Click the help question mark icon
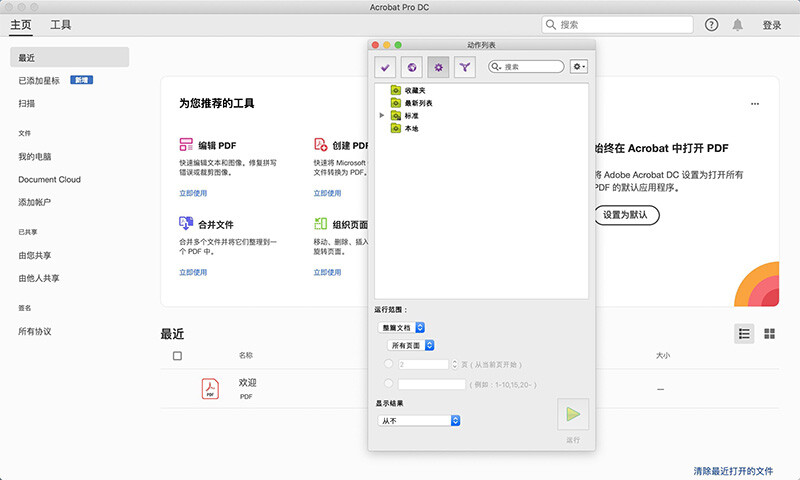 point(711,24)
